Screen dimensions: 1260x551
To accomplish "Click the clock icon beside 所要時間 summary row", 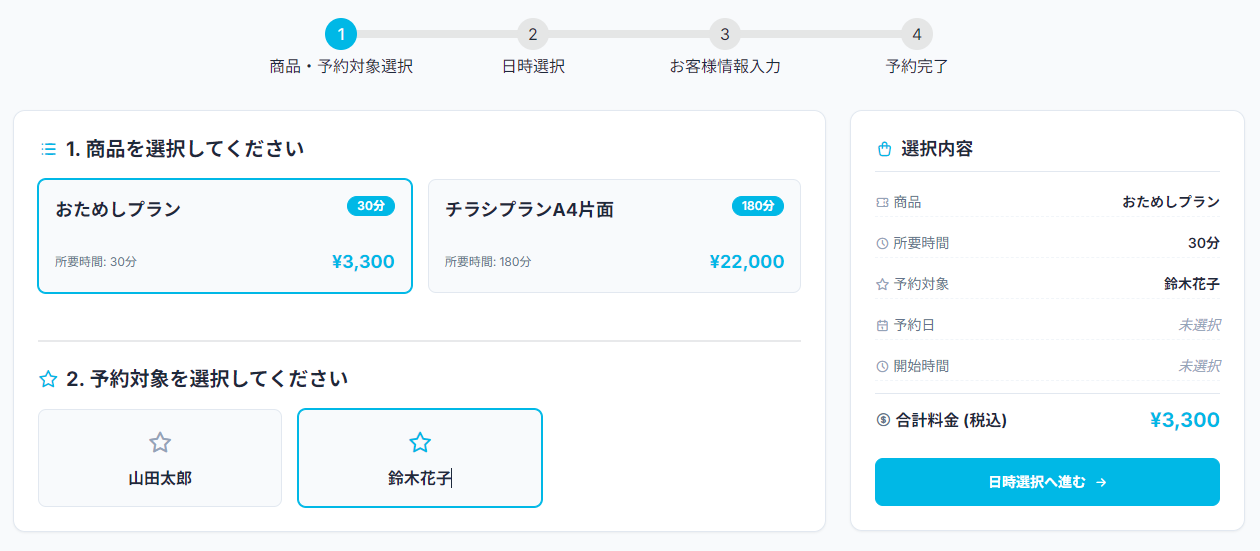I will (x=882, y=243).
